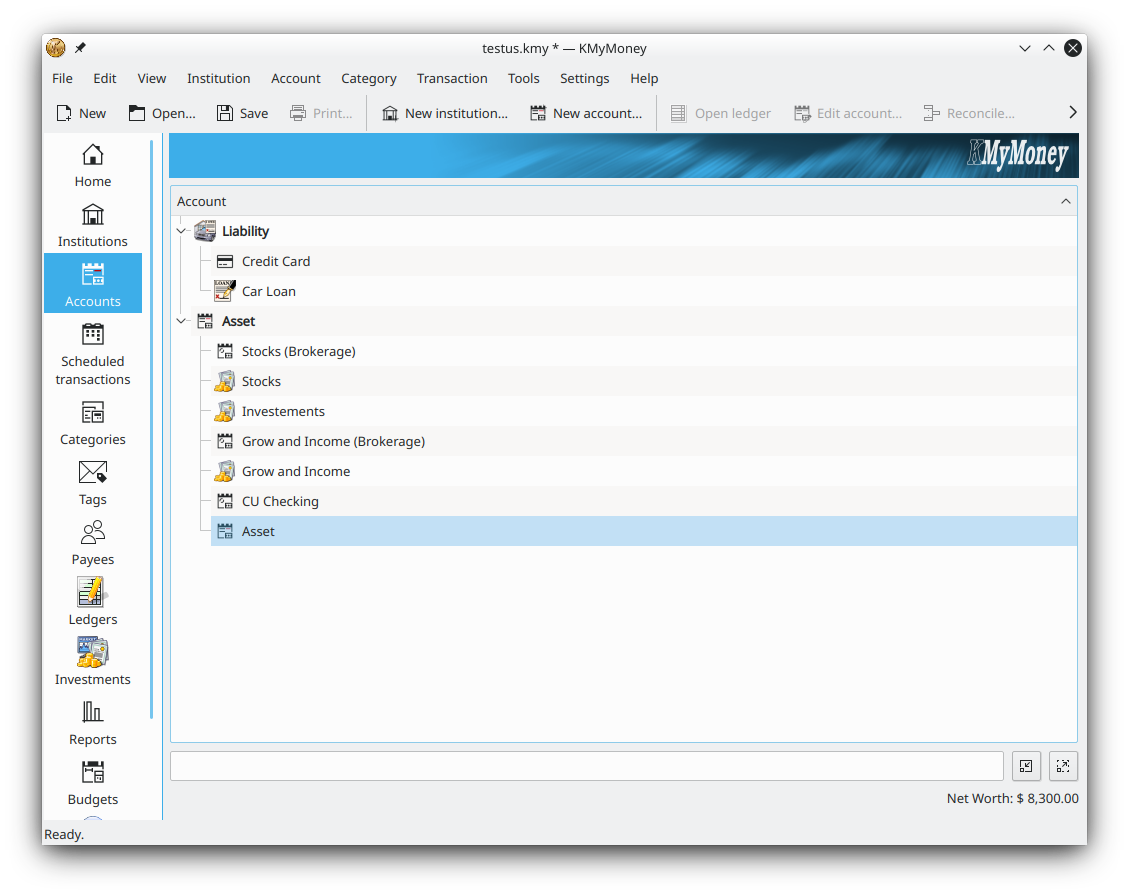Go to Scheduled transactions view
Viewport: 1129px width, 895px height.
click(92, 353)
